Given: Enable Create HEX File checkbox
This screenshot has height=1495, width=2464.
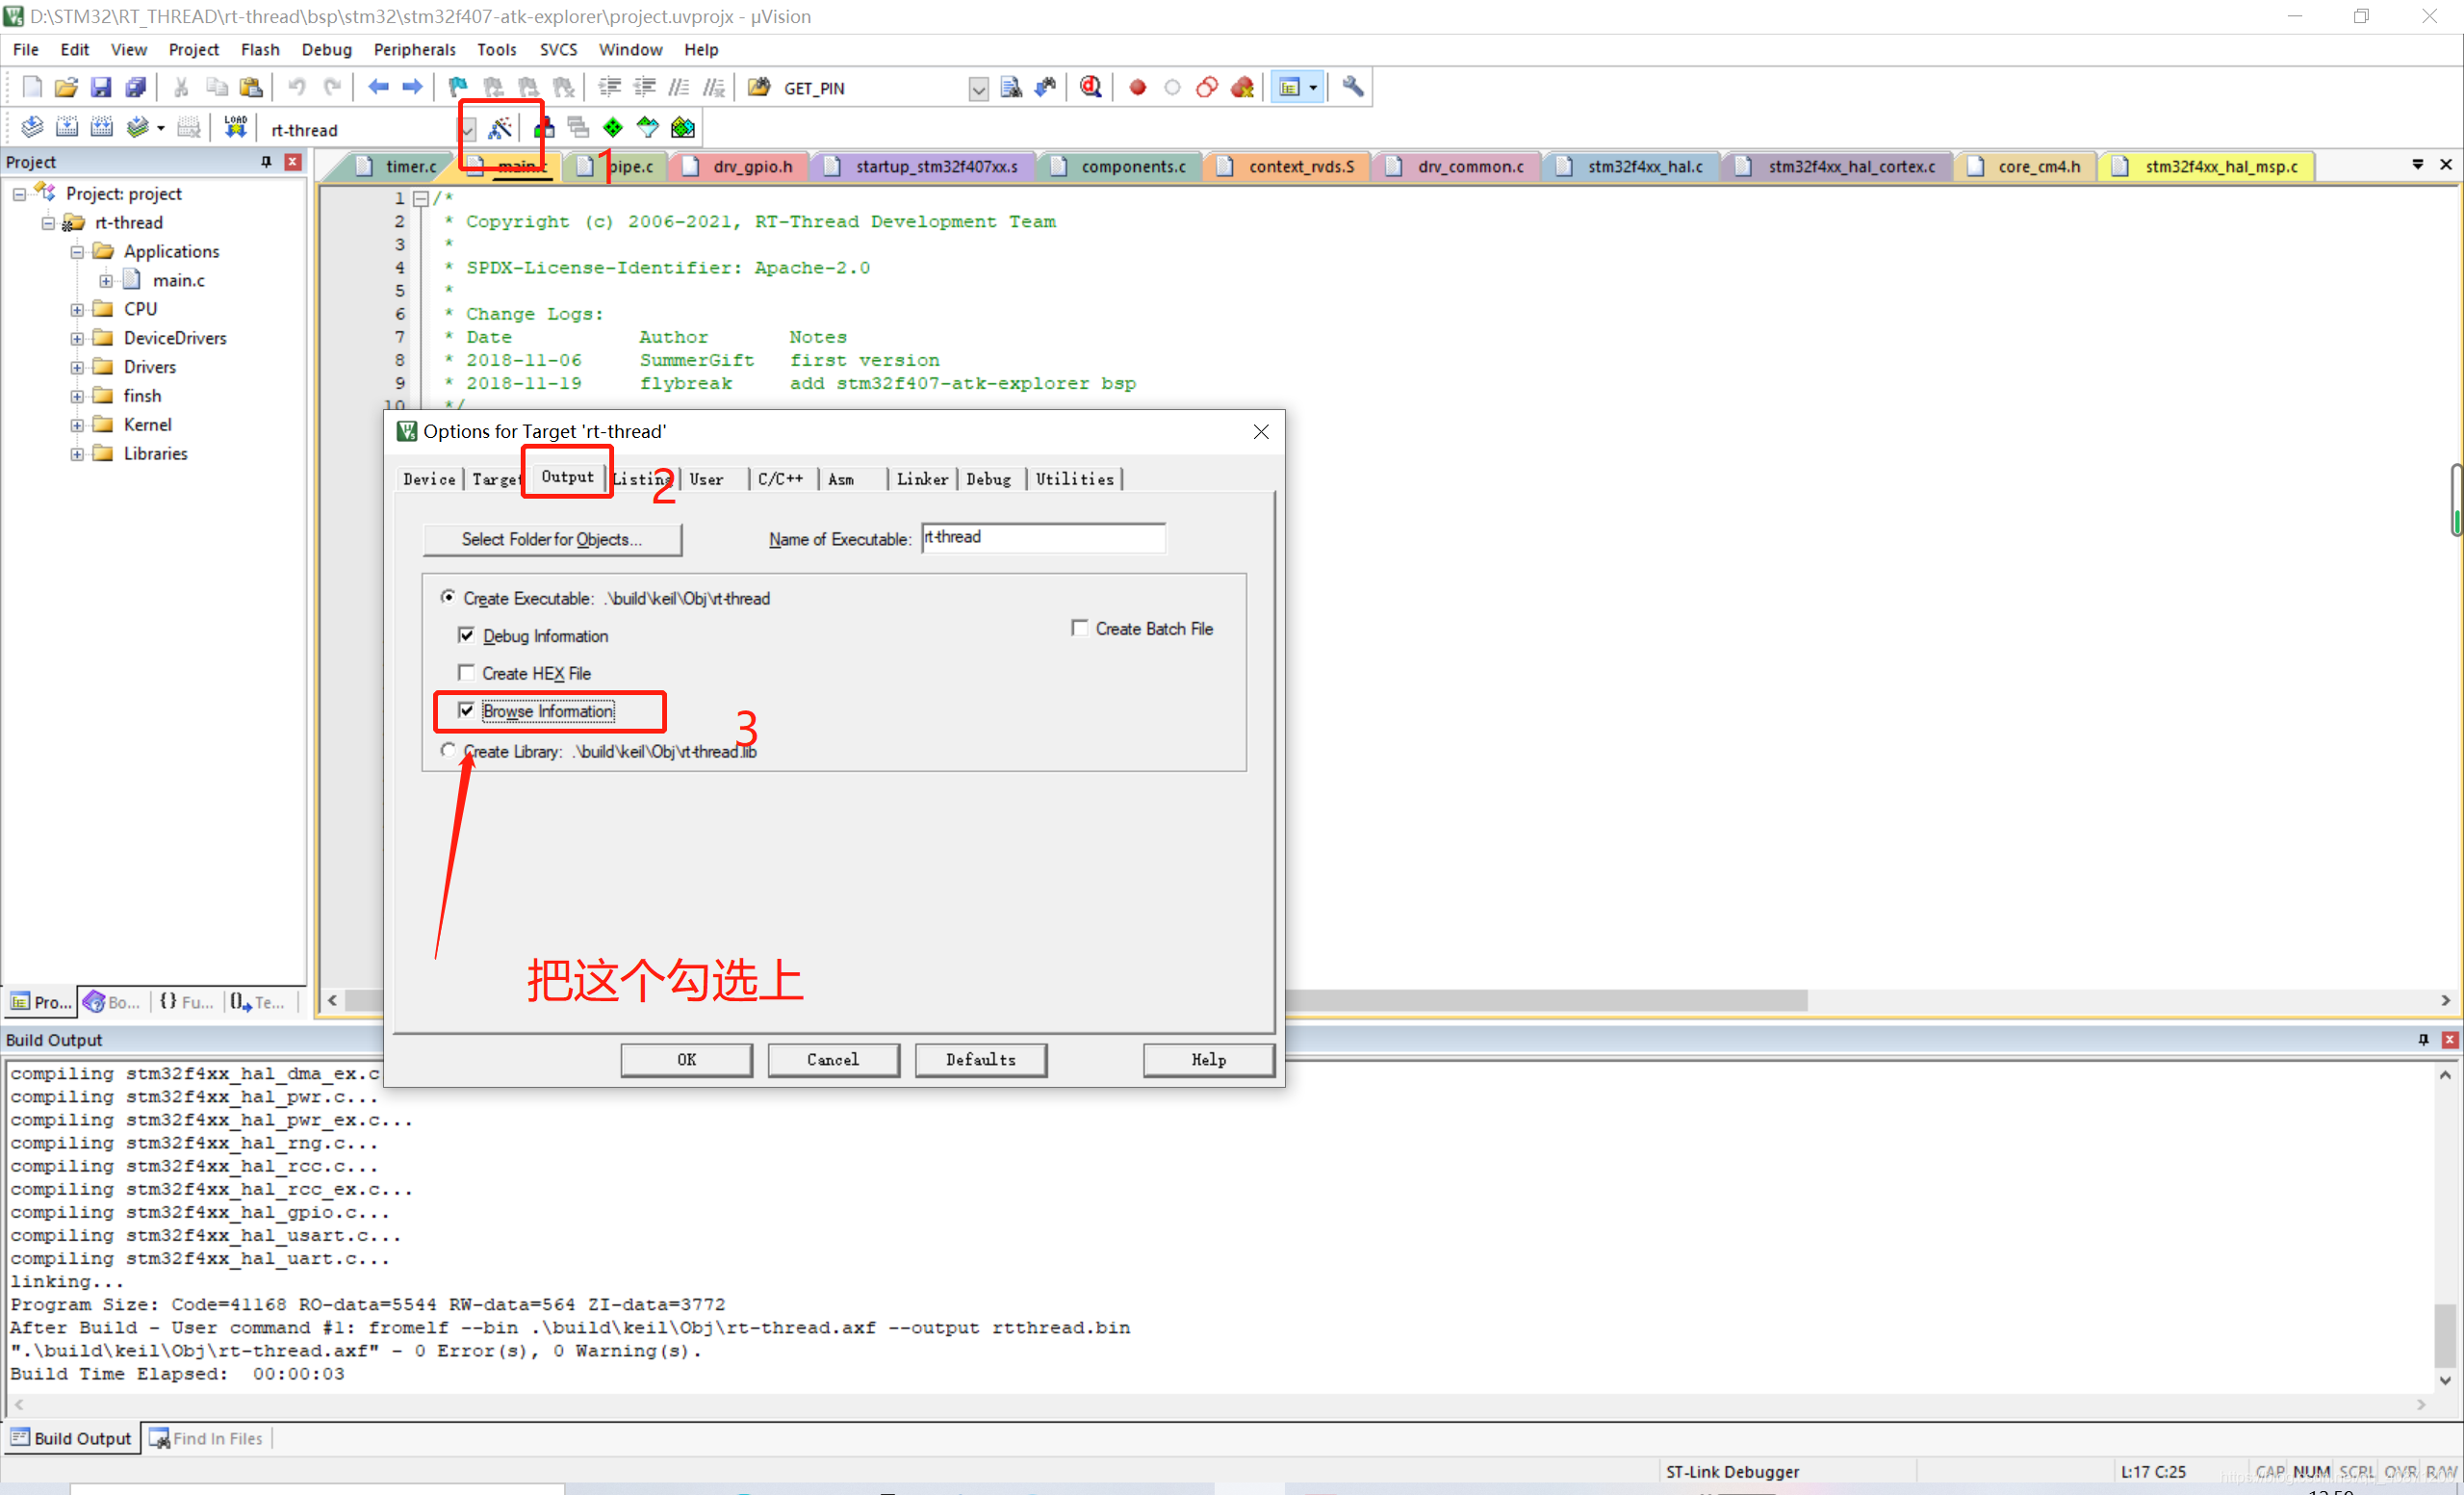Looking at the screenshot, I should pyautogui.click(x=466, y=672).
